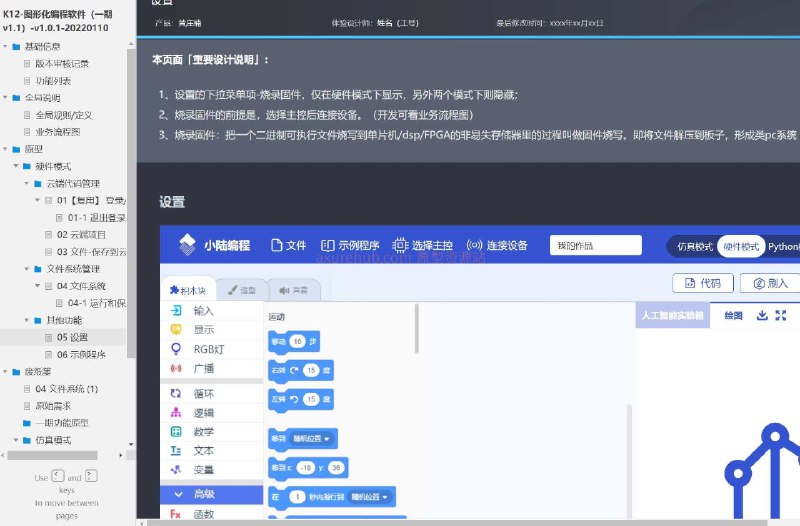Click the 右转 15 度 block
800x526 pixels.
point(301,370)
